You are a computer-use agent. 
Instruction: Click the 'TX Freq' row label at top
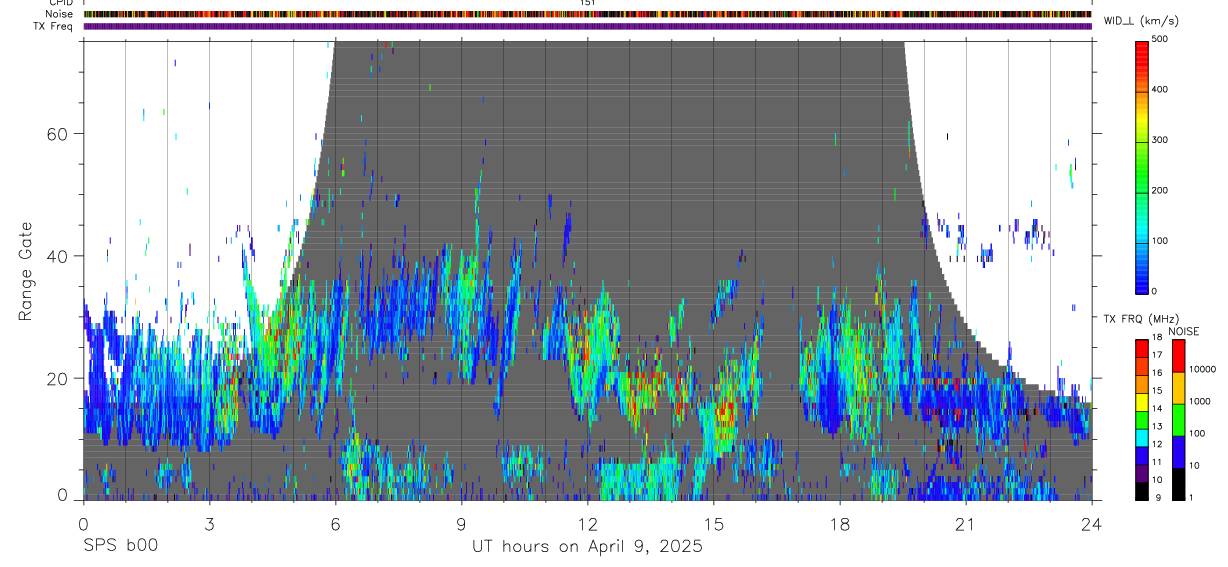53,26
